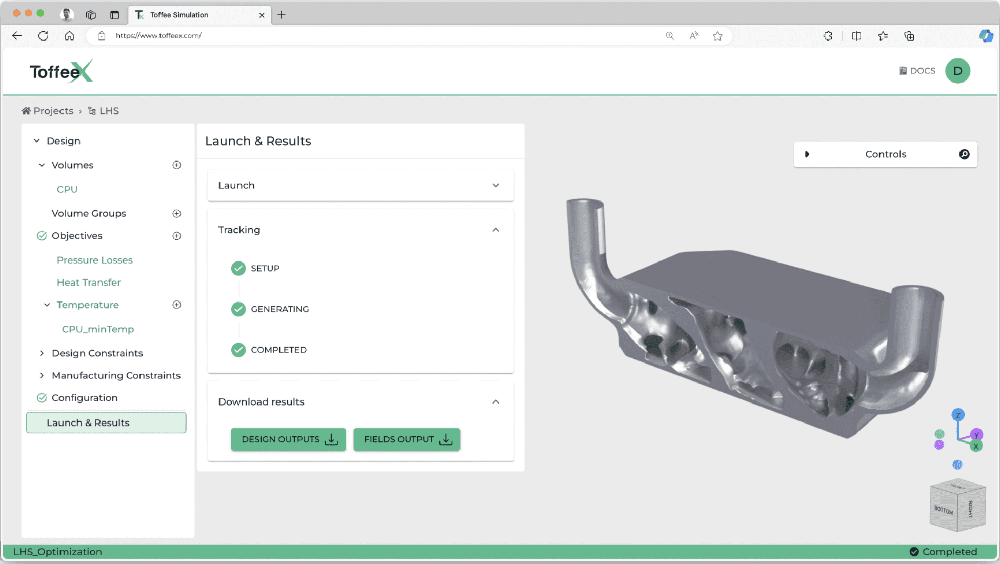Click the add icon next to Volume Groups

pos(177,213)
